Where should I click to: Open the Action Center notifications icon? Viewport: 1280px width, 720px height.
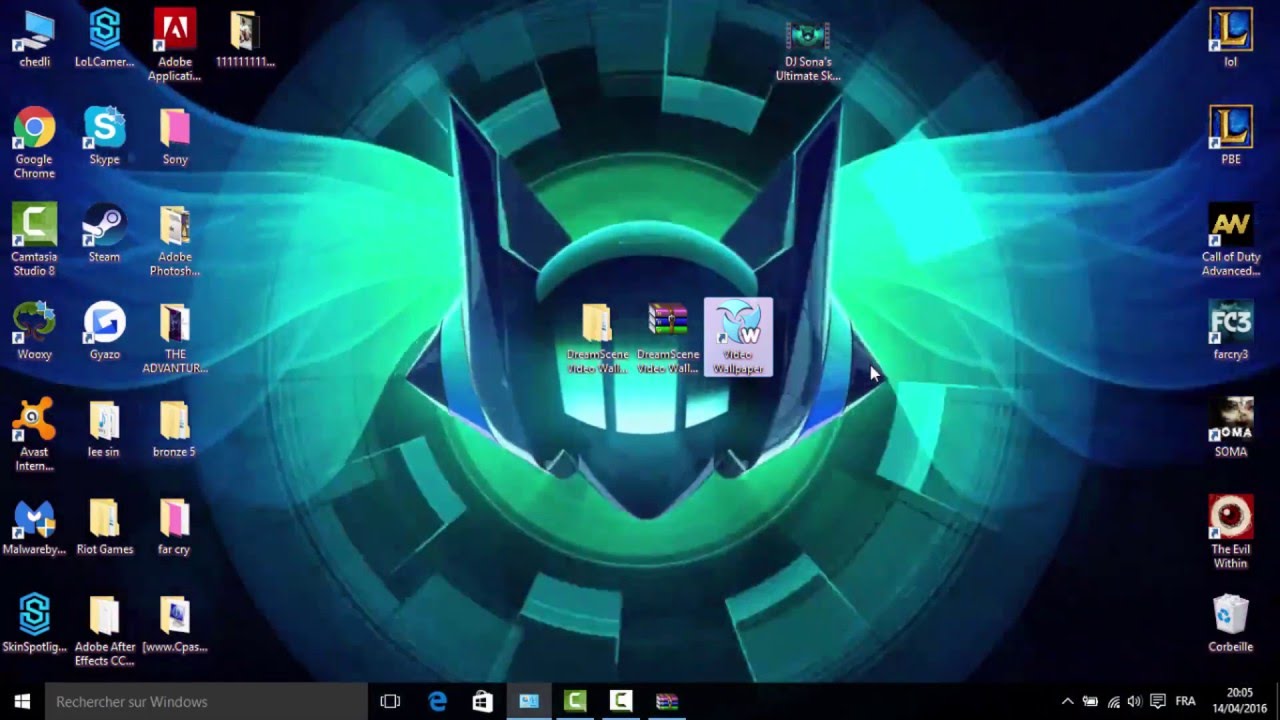pos(1158,702)
